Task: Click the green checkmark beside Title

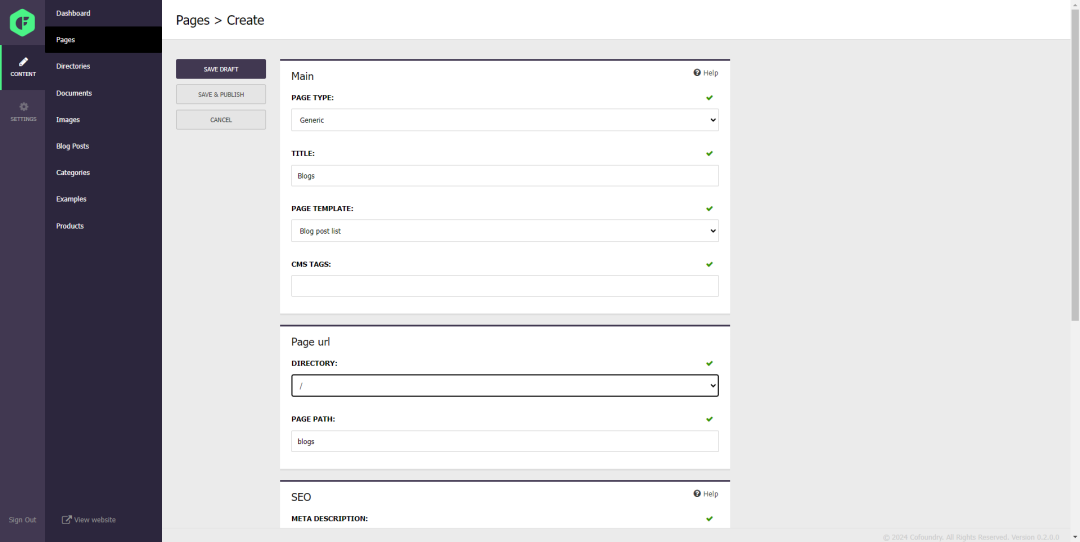Action: point(709,154)
